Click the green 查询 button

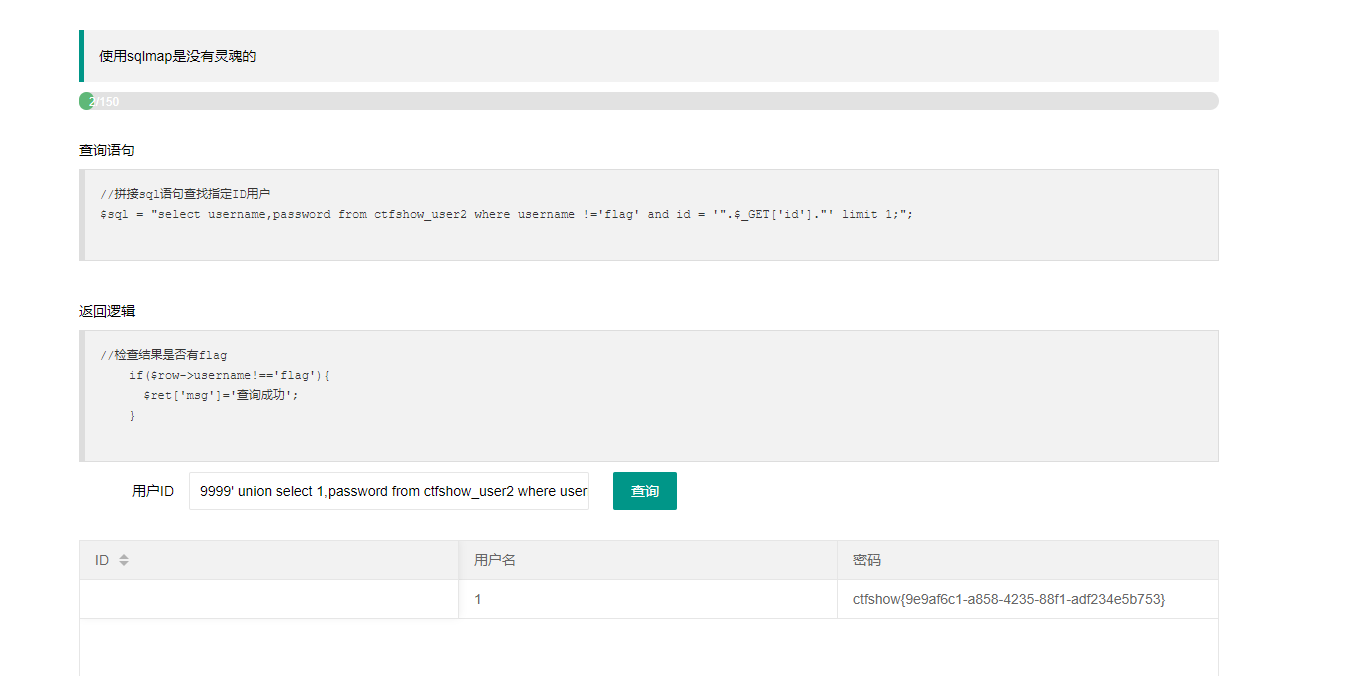coord(644,491)
